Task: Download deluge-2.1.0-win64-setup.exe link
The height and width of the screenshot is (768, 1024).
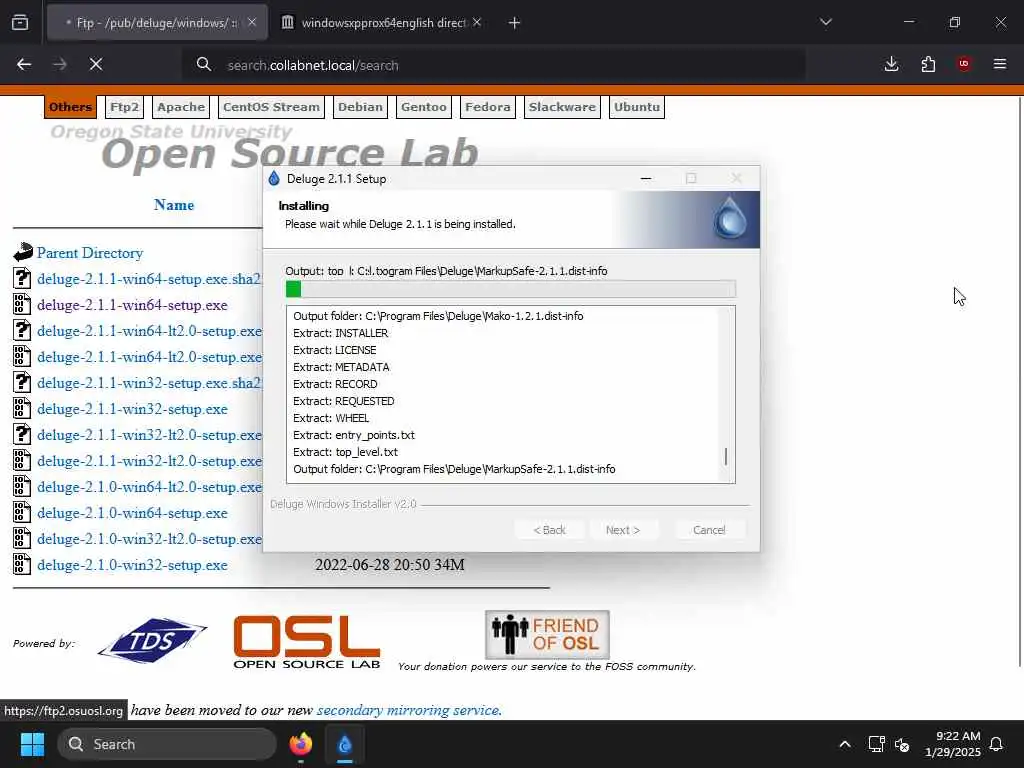Action: pos(133,513)
